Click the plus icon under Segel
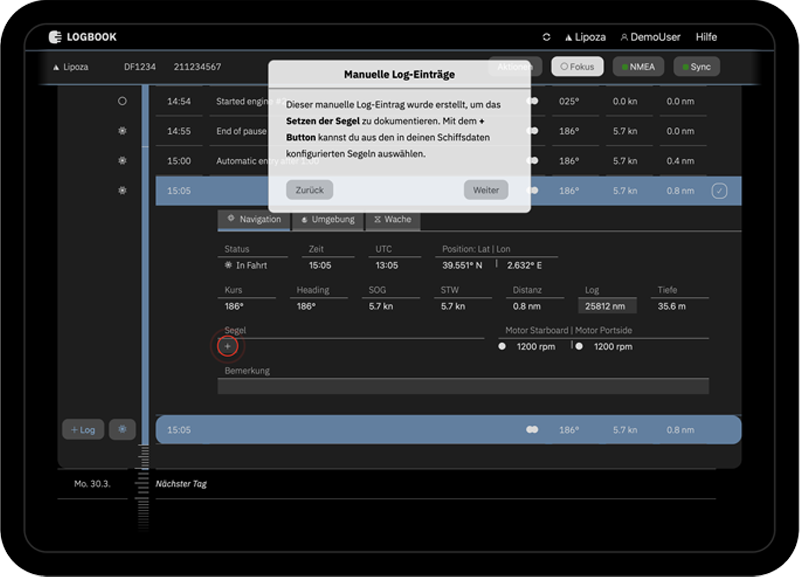The width and height of the screenshot is (800, 577). click(x=227, y=346)
